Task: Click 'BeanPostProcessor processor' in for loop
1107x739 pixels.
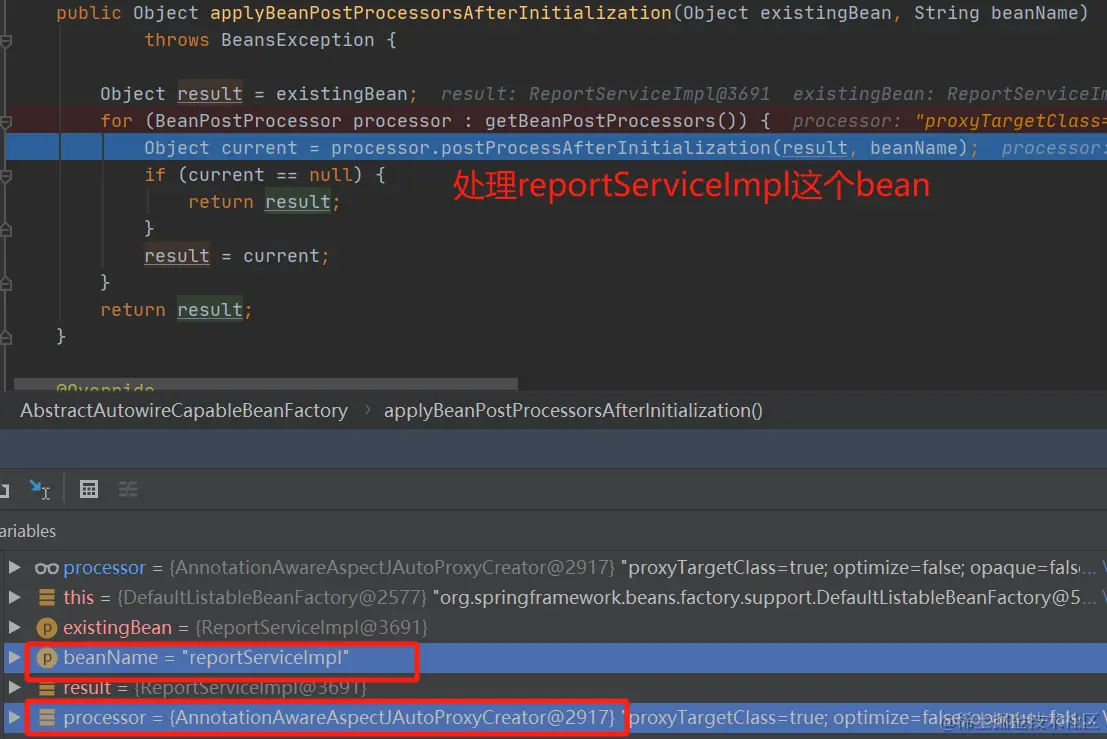Action: pyautogui.click(x=303, y=121)
